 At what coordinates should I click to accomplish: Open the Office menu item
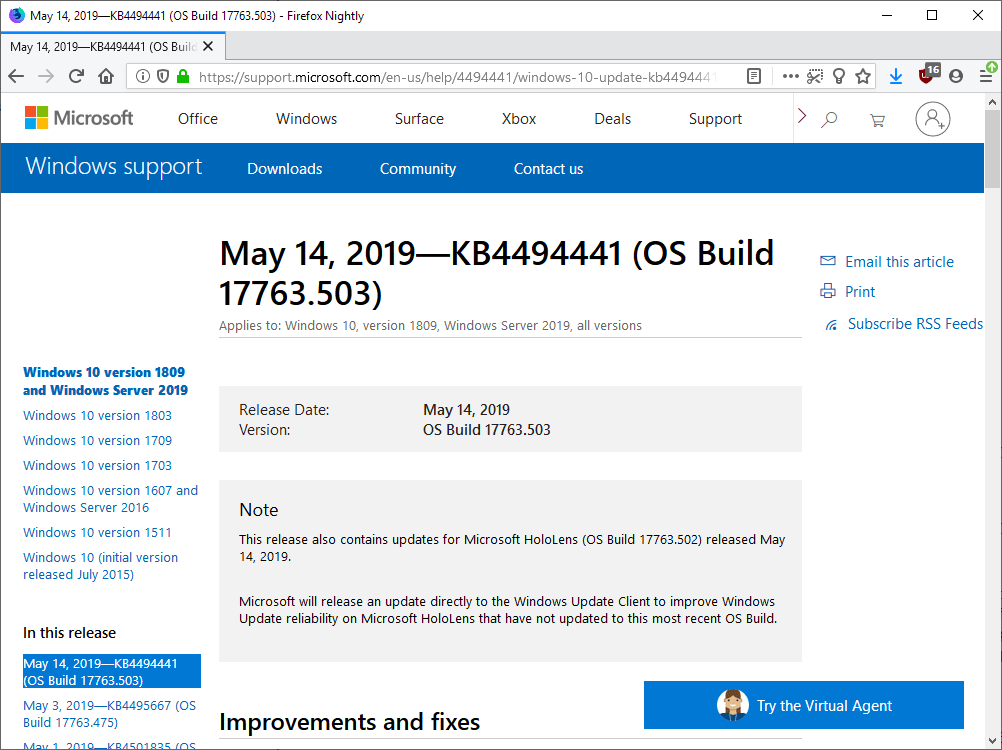click(197, 119)
